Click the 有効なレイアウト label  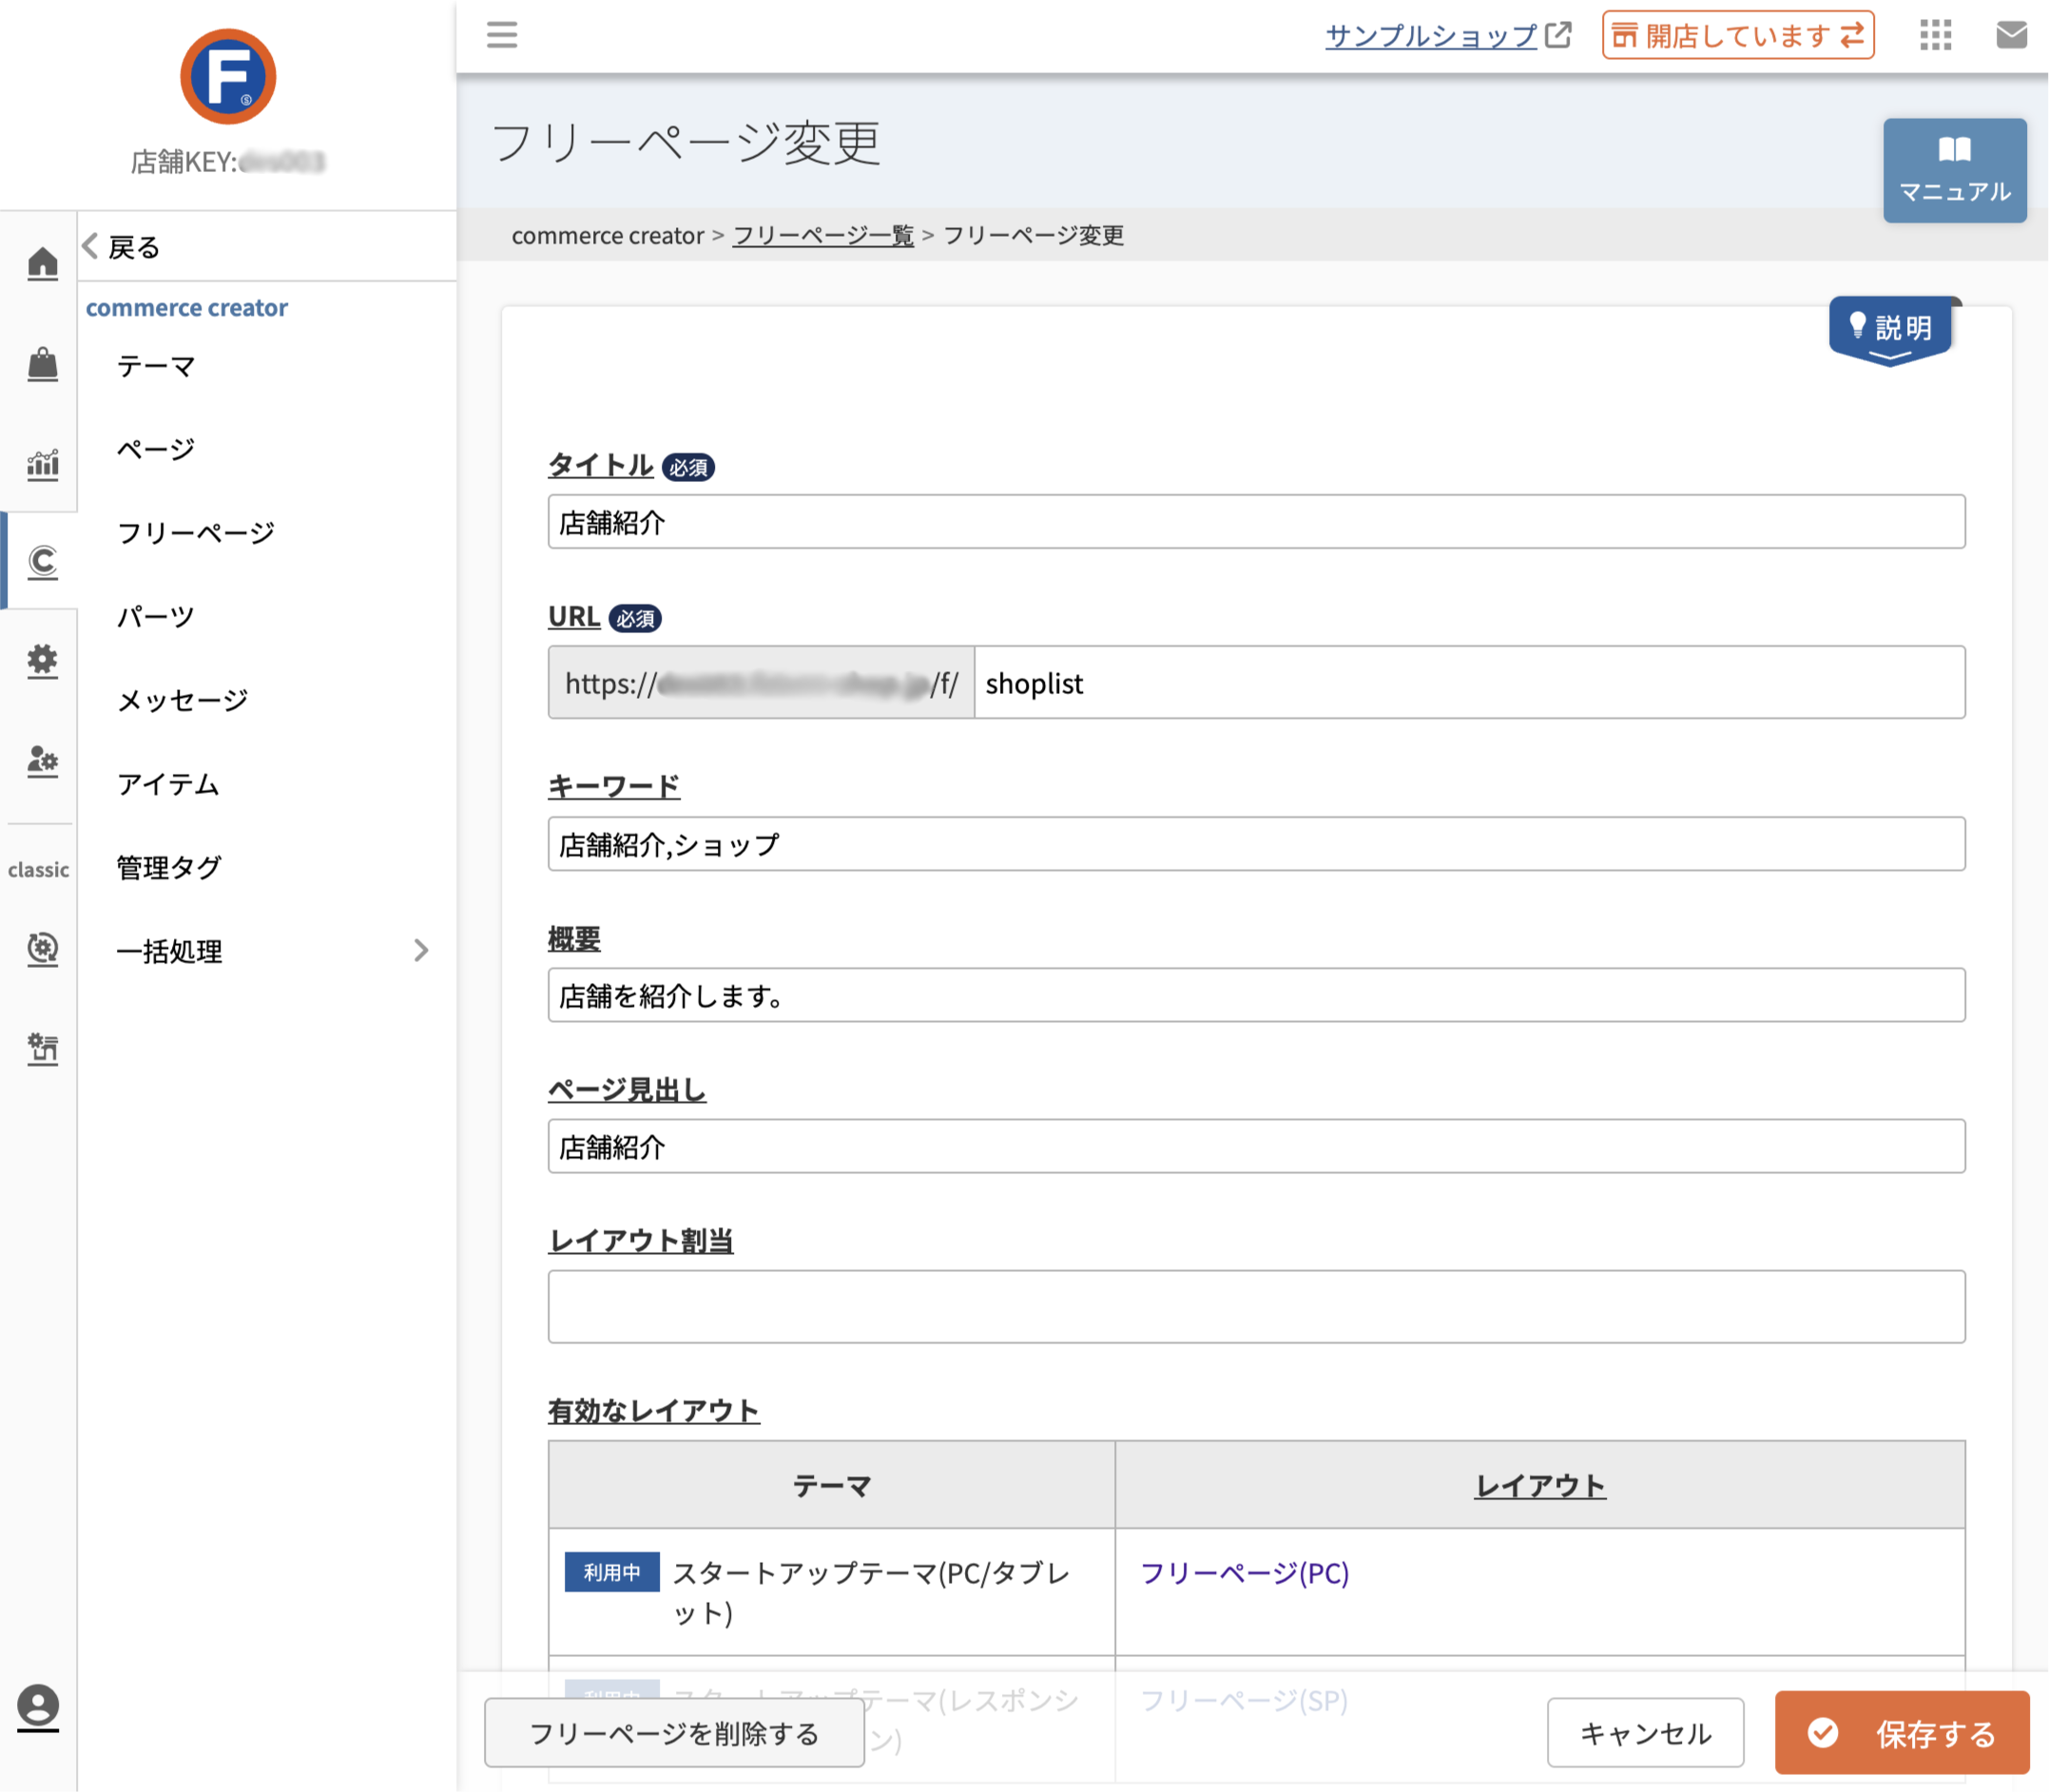(x=654, y=1411)
